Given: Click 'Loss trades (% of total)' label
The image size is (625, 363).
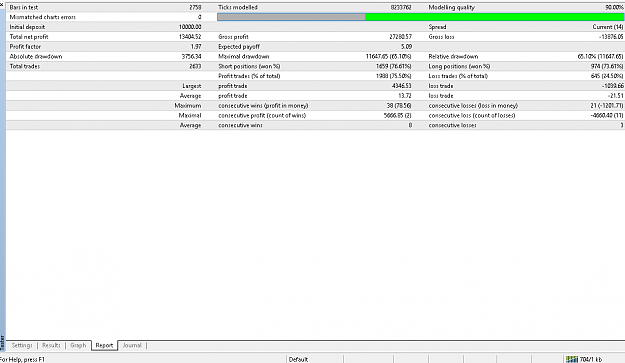Looking at the screenshot, I should [x=458, y=76].
